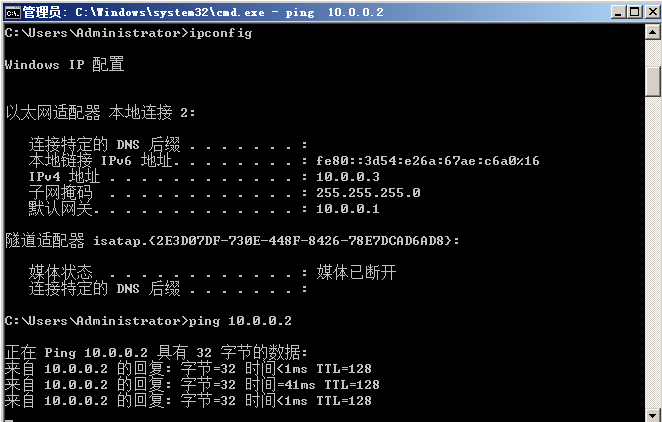The width and height of the screenshot is (662, 422).
Task: Click the 'ping 10.0.0.2' command line
Action: pos(148,321)
